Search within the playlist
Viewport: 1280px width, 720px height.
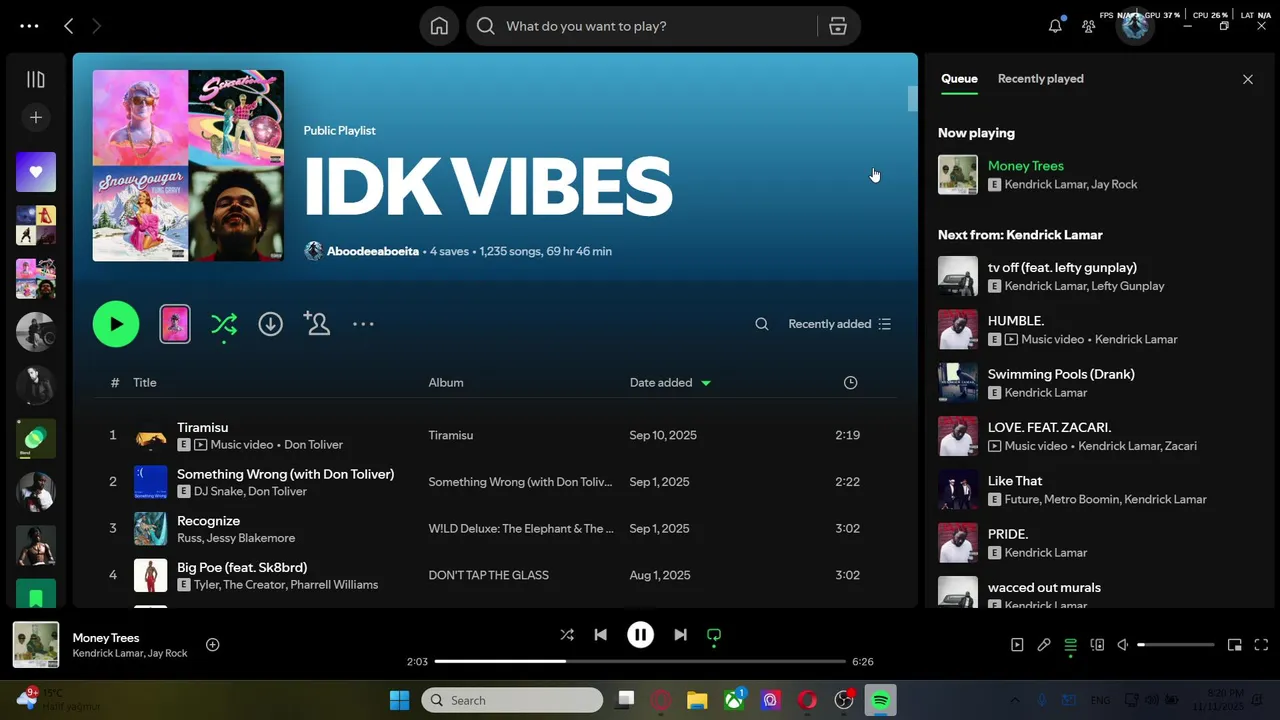pos(762,324)
